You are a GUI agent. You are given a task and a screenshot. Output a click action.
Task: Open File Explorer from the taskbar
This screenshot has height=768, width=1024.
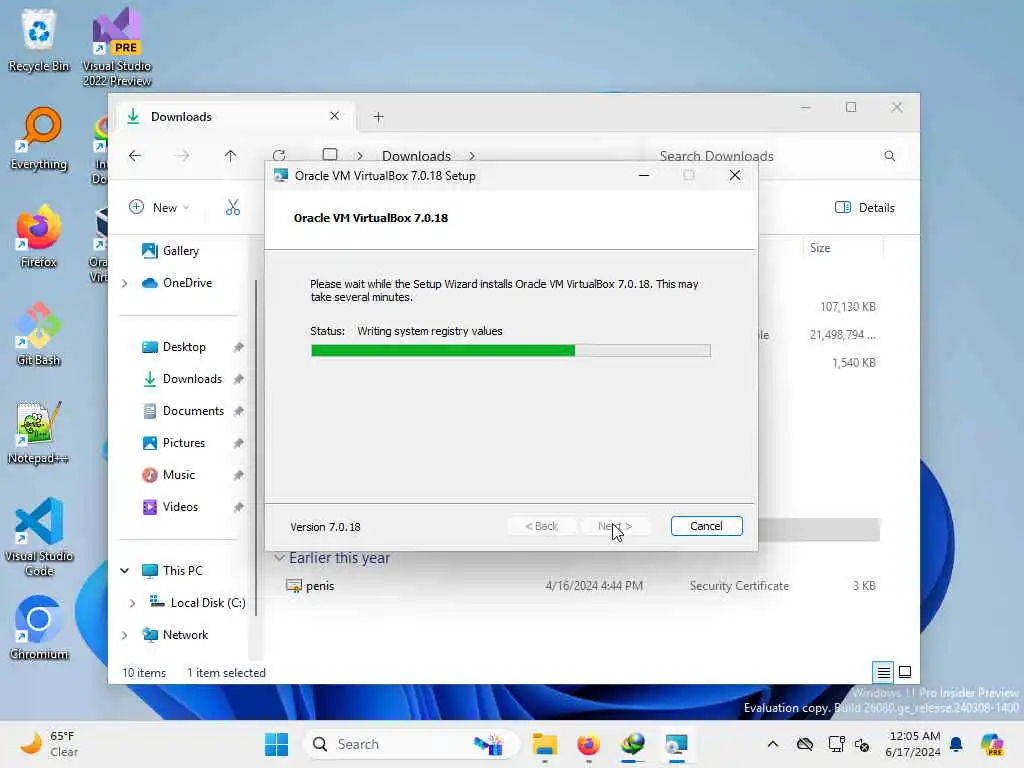(544, 744)
